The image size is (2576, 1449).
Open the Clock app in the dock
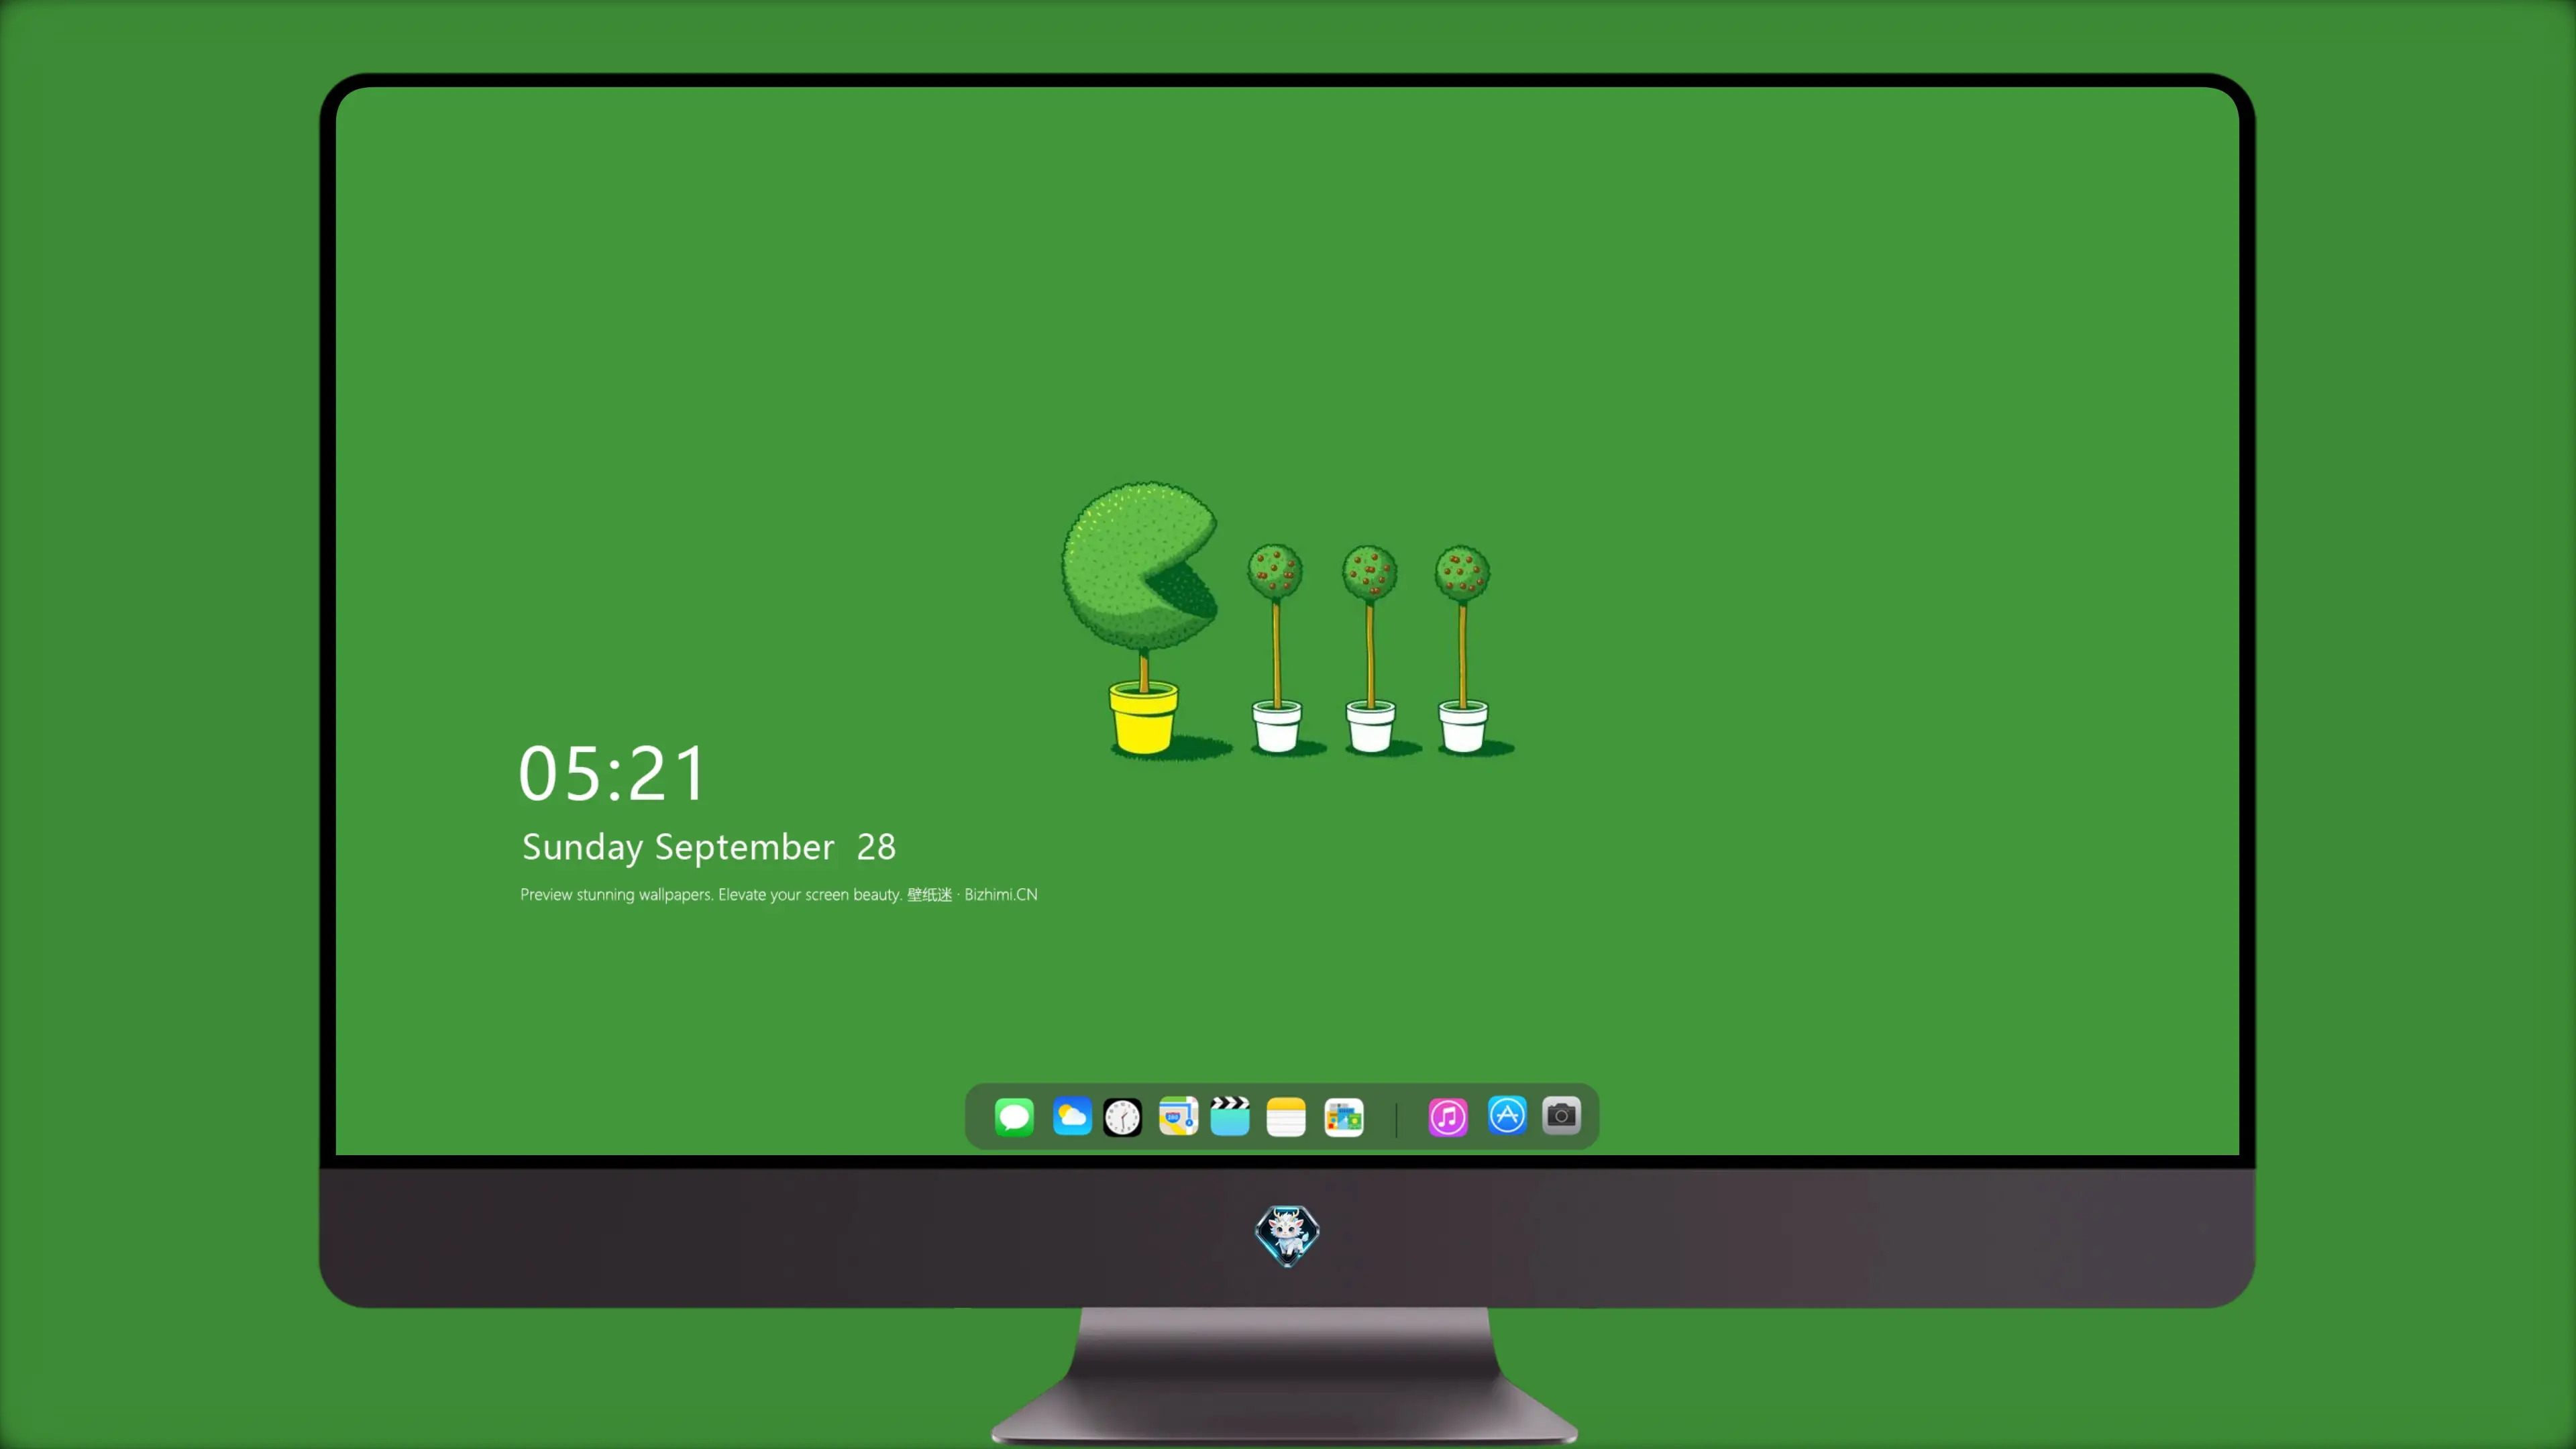tap(1122, 1117)
